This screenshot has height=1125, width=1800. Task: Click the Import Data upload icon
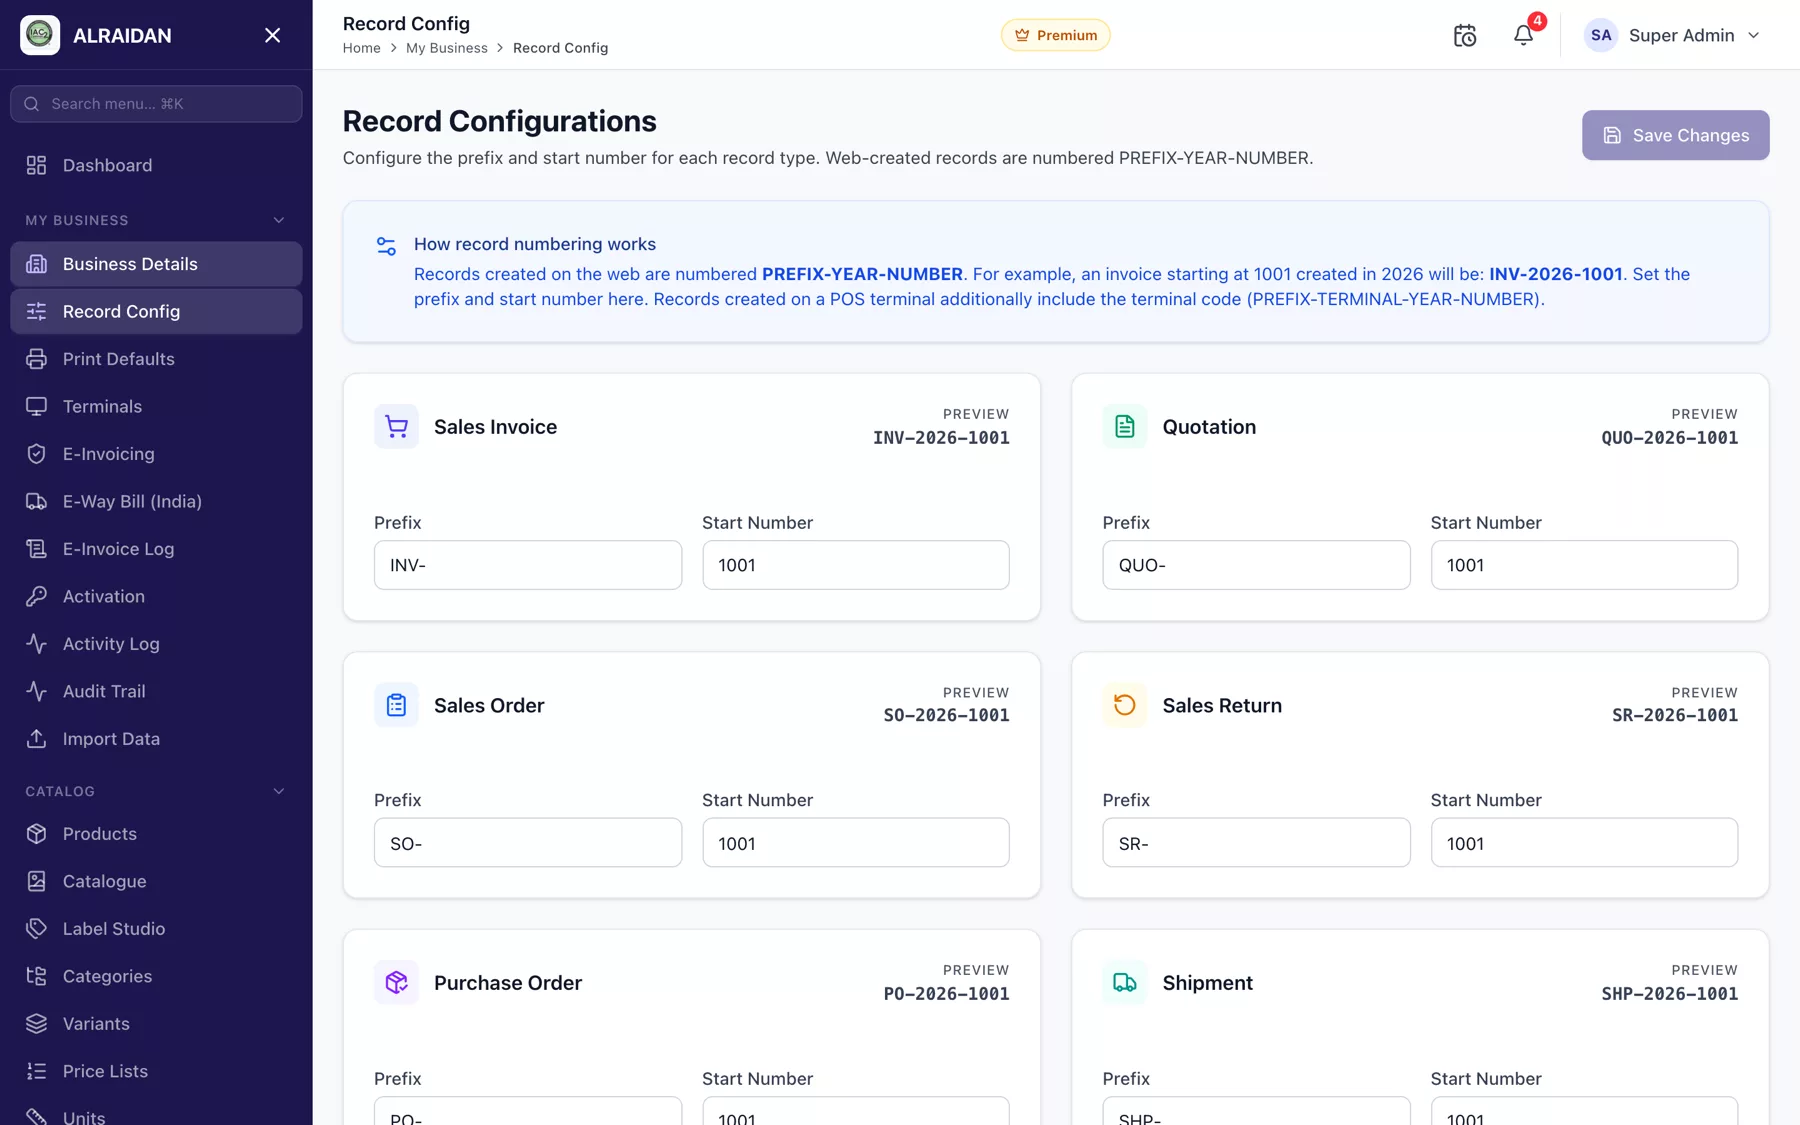tap(37, 739)
